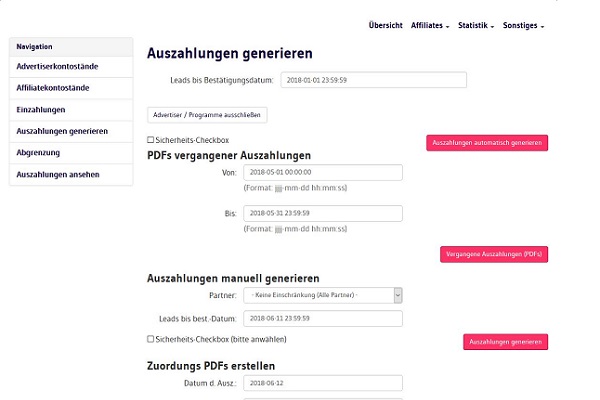Expand the Affiliates dropdown menu

430,25
